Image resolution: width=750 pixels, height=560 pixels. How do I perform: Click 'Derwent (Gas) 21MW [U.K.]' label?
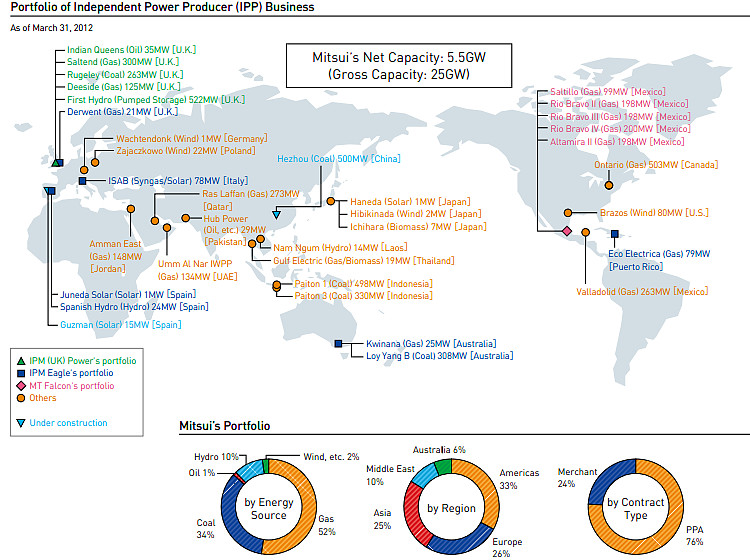[122, 111]
